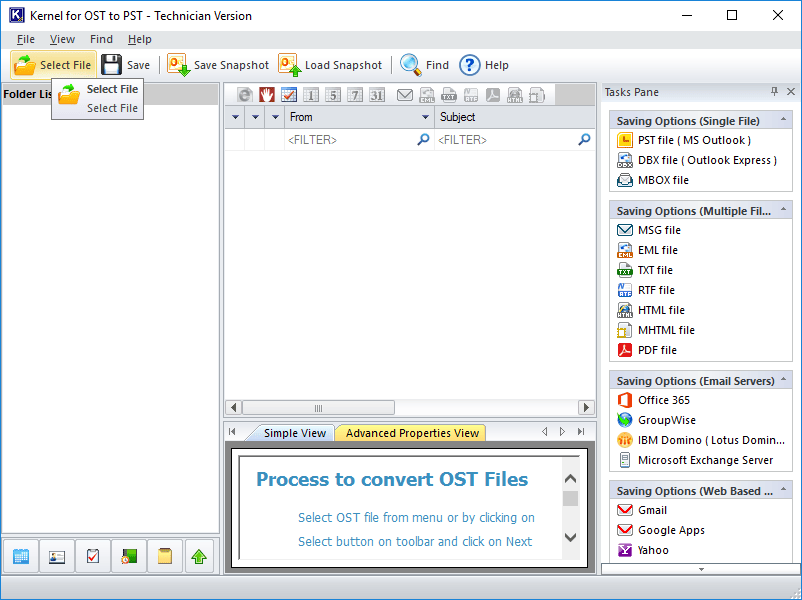Choose PST file (MS Outlook) option
Screen dimensions: 802x600
pos(684,140)
